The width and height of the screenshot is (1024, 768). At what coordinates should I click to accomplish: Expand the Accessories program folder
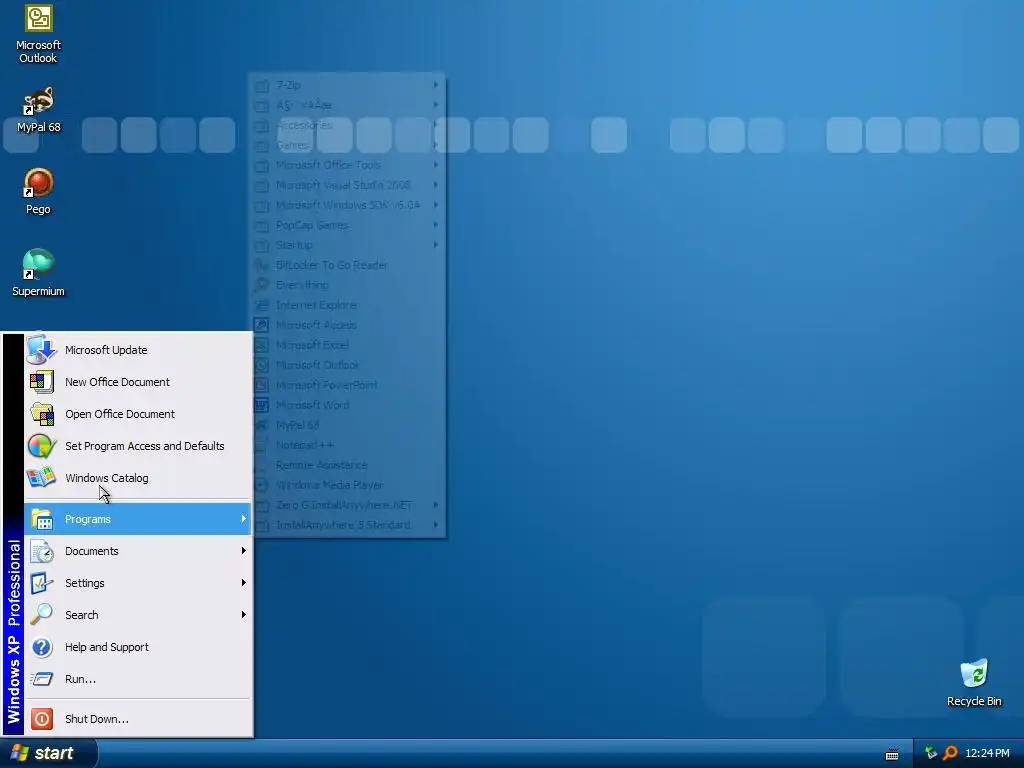coord(348,125)
